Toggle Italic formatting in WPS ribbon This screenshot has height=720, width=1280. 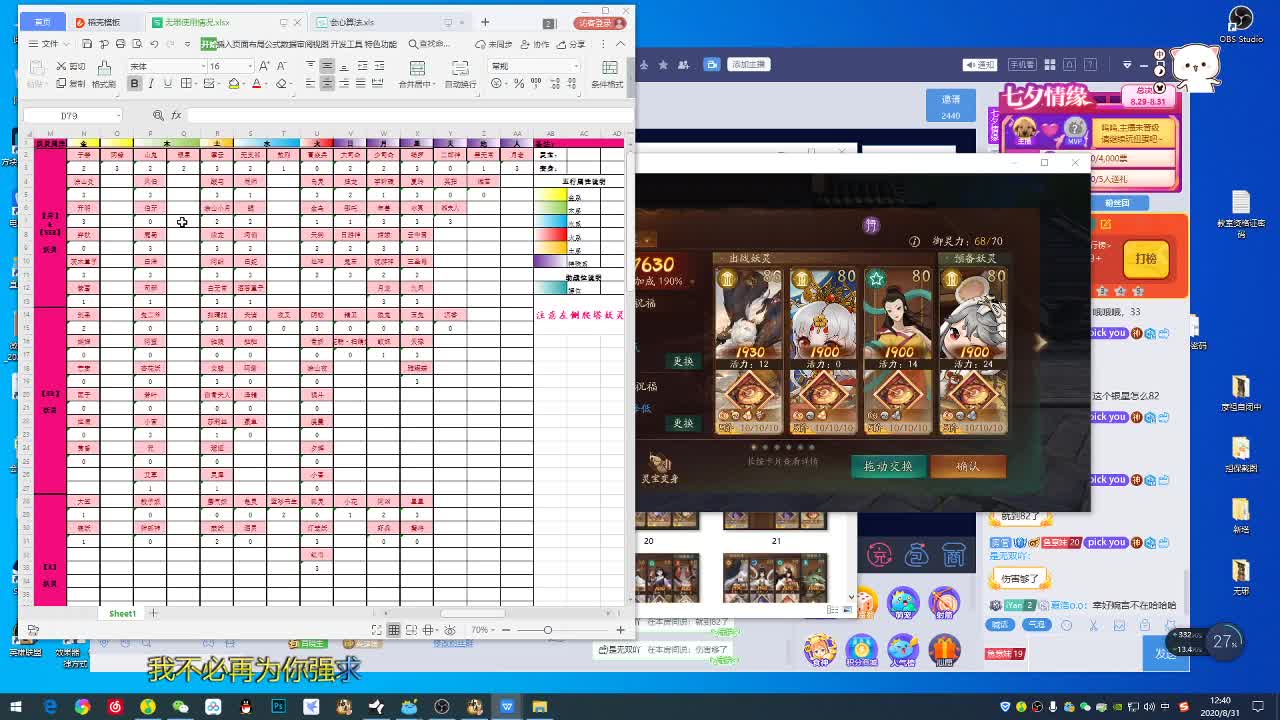(x=151, y=83)
